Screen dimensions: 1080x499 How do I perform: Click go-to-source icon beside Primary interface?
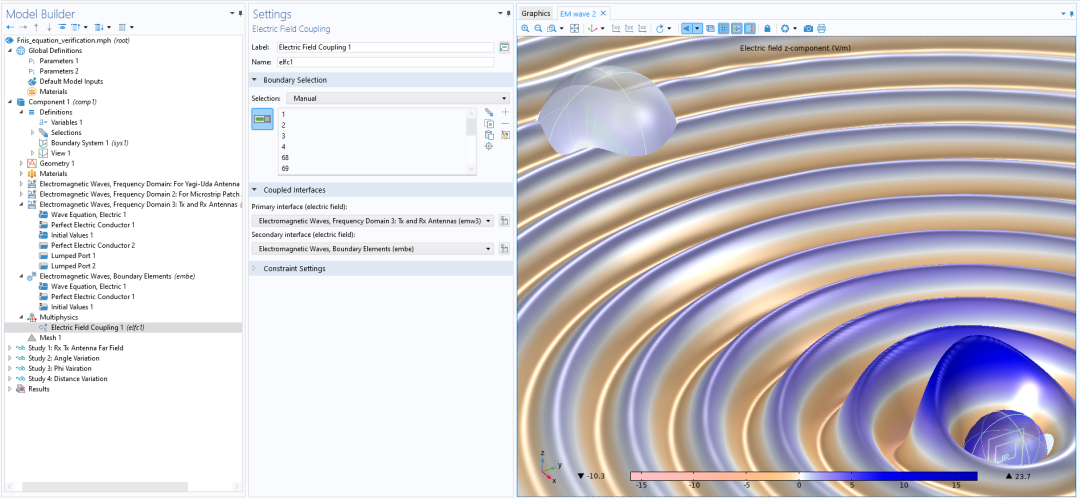coord(504,221)
